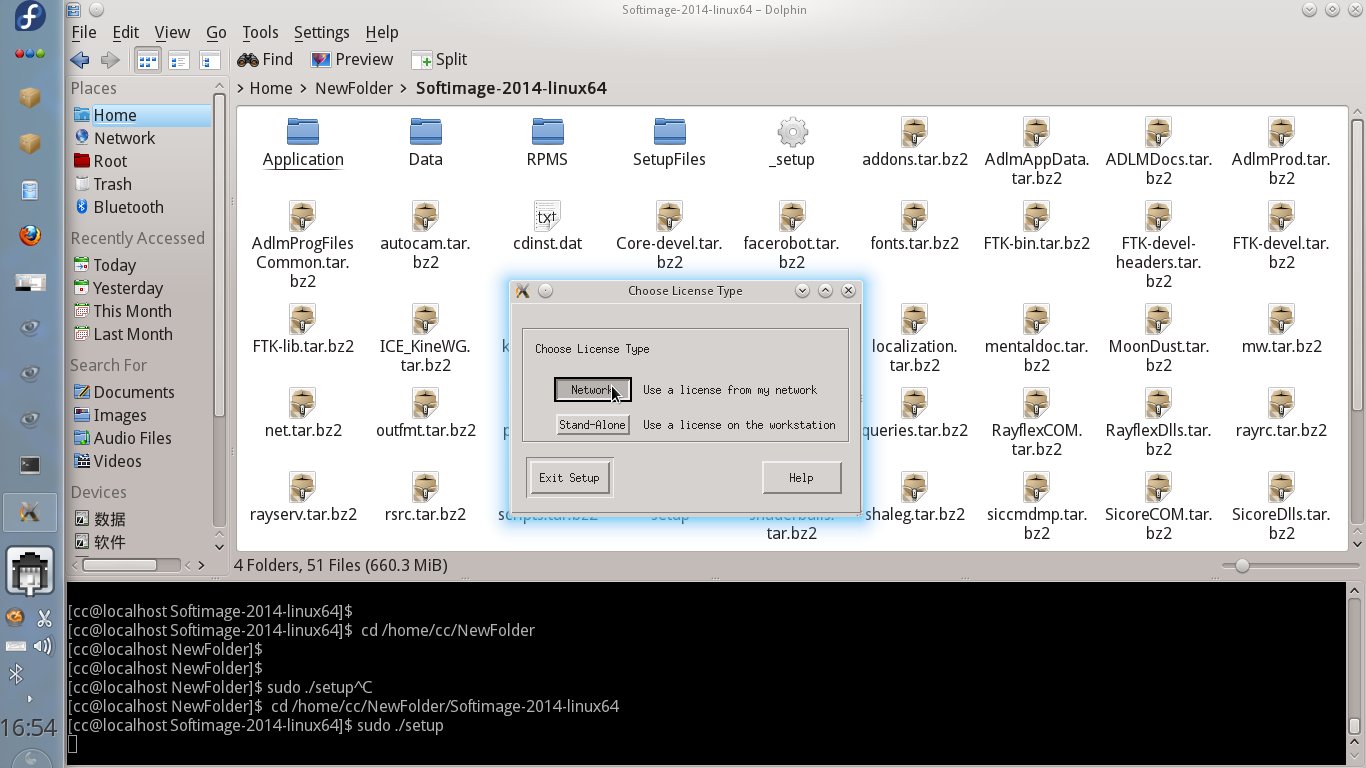Expand the breadcrumb arrow before Home
This screenshot has width=1366, height=768.
241,88
